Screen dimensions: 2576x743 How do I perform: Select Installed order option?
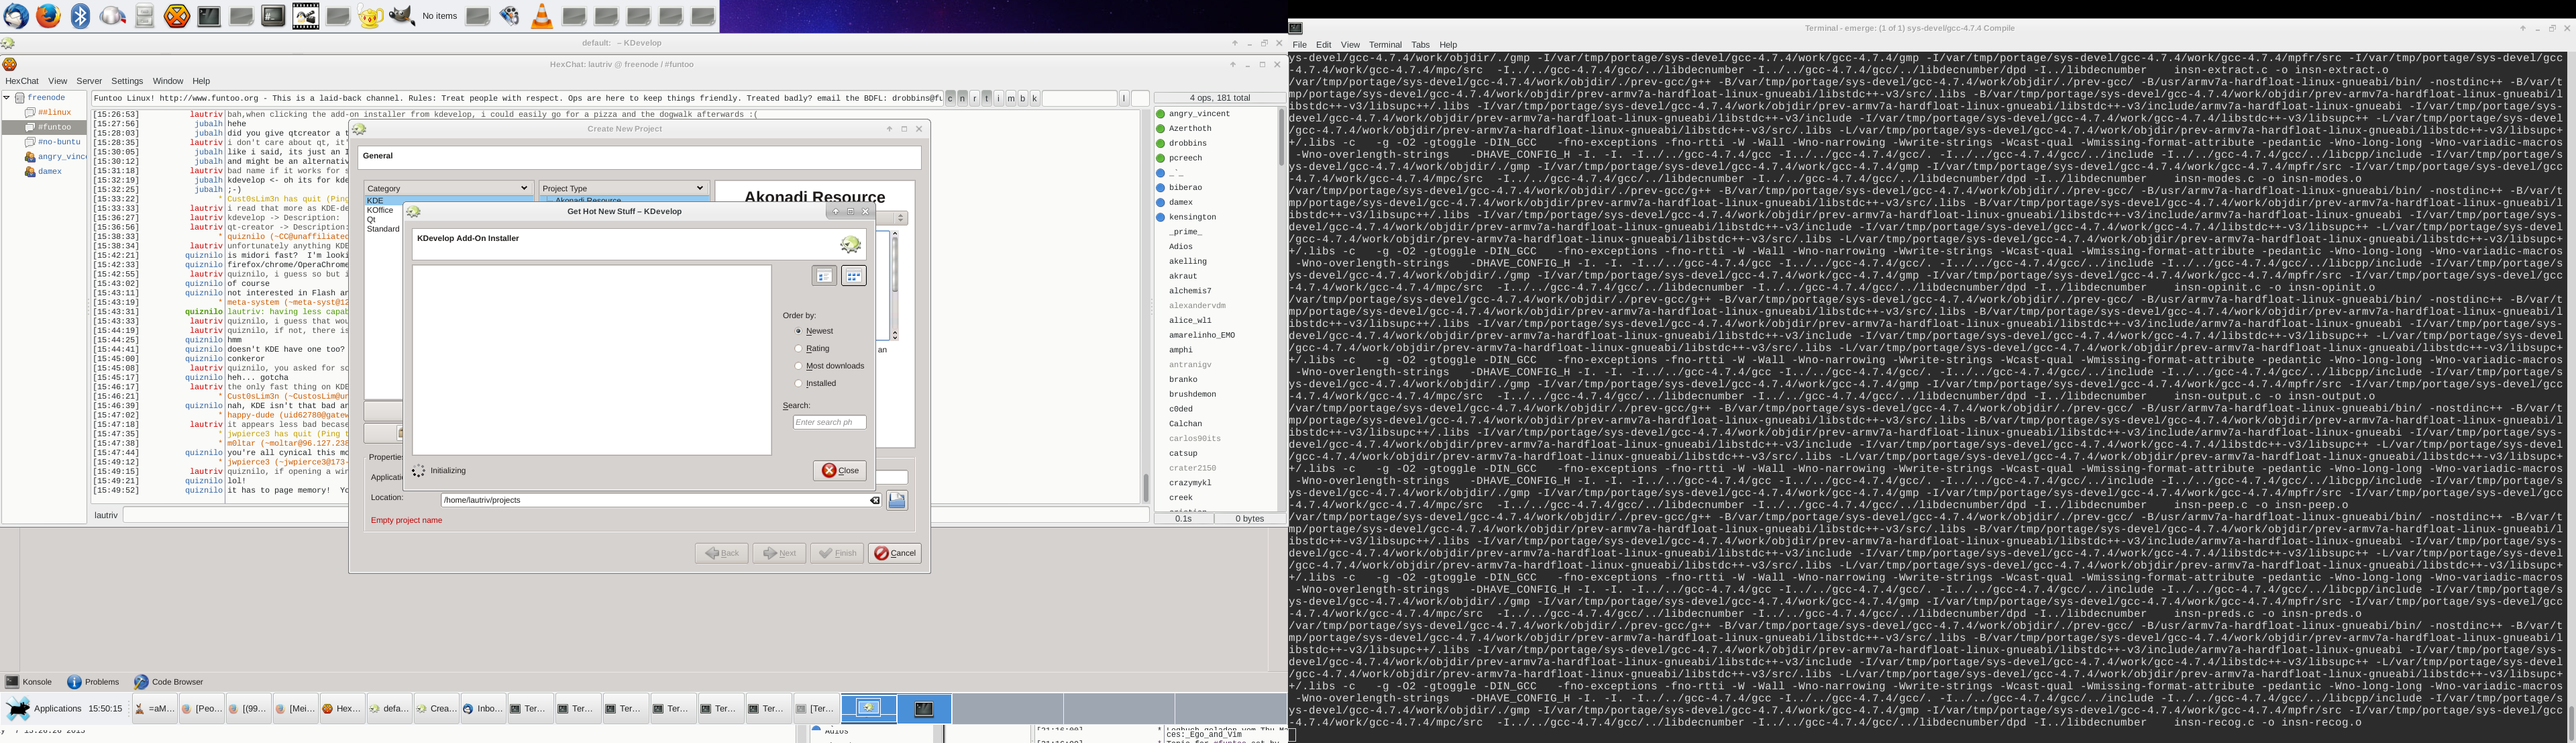point(816,384)
